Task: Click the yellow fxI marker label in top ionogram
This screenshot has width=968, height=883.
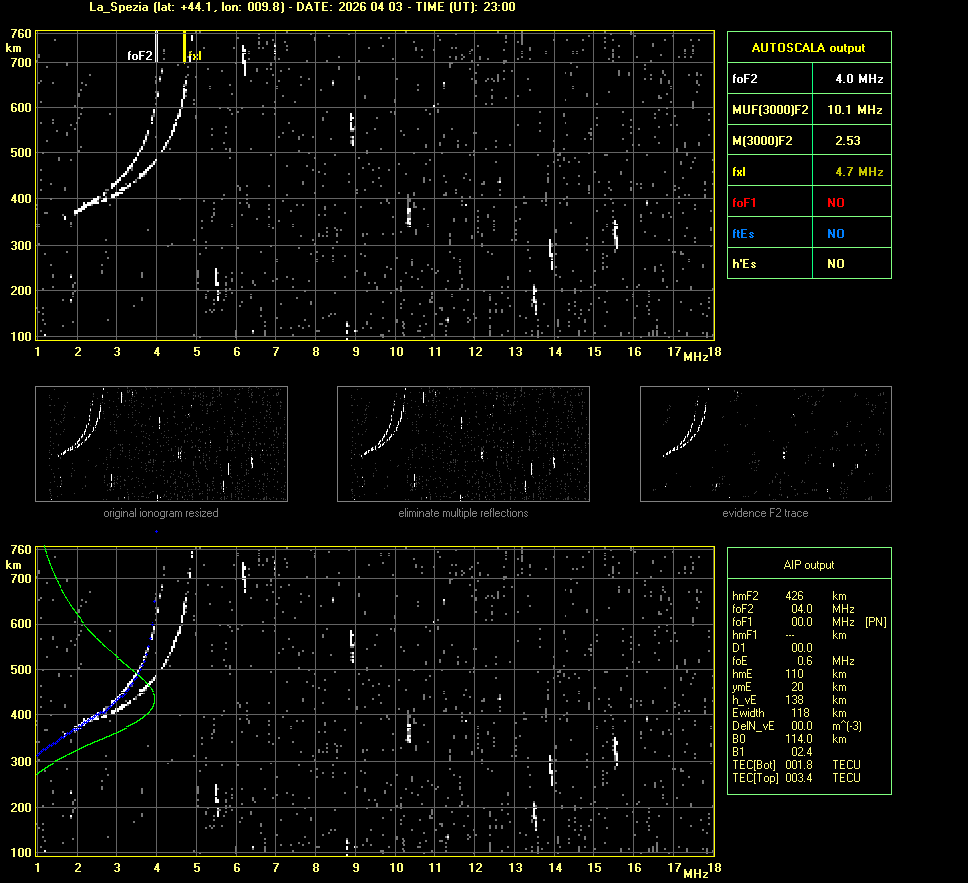Action: coord(195,56)
